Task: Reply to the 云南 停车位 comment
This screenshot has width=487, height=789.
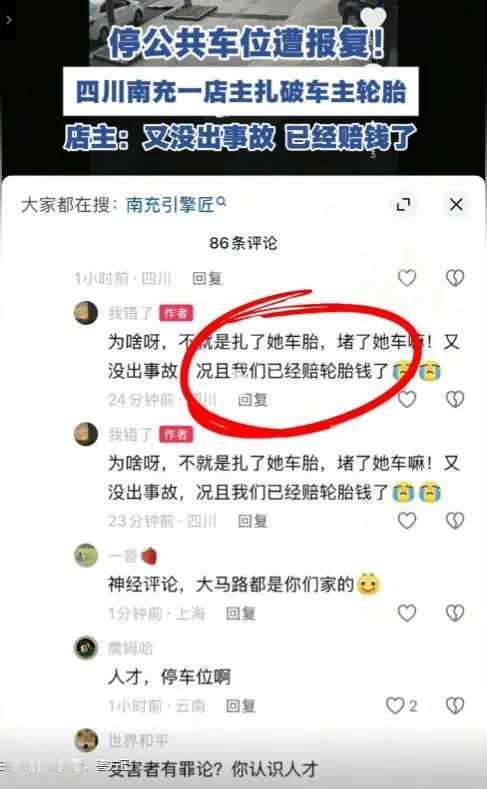Action: click(240, 706)
